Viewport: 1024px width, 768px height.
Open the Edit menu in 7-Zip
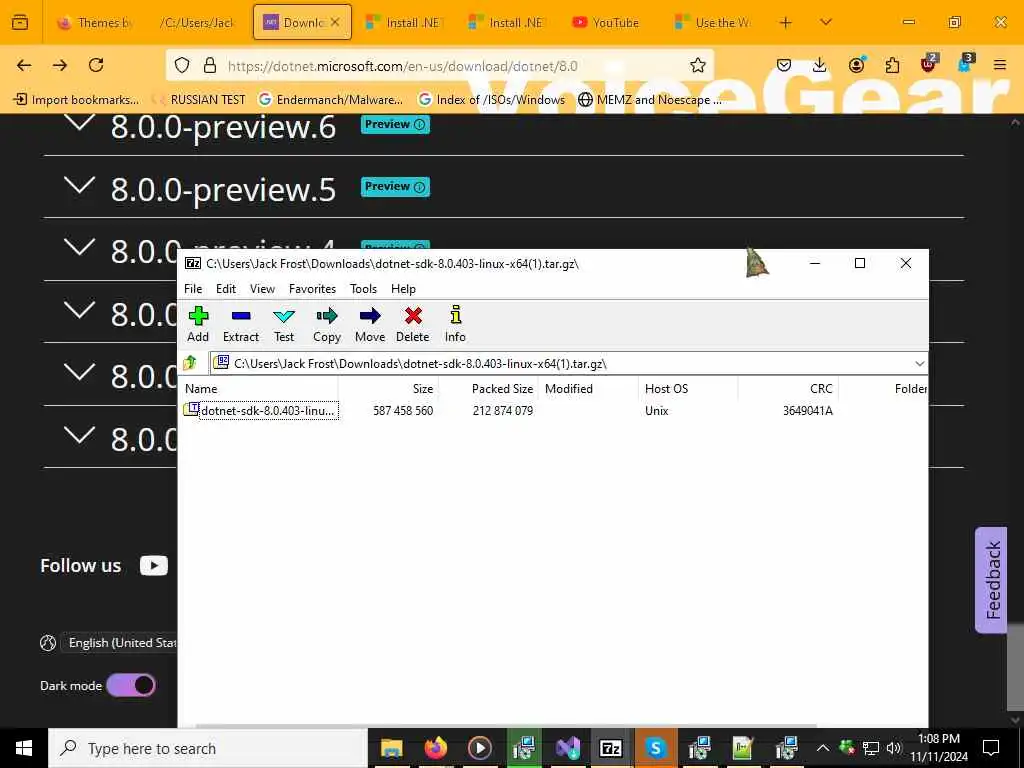226,289
